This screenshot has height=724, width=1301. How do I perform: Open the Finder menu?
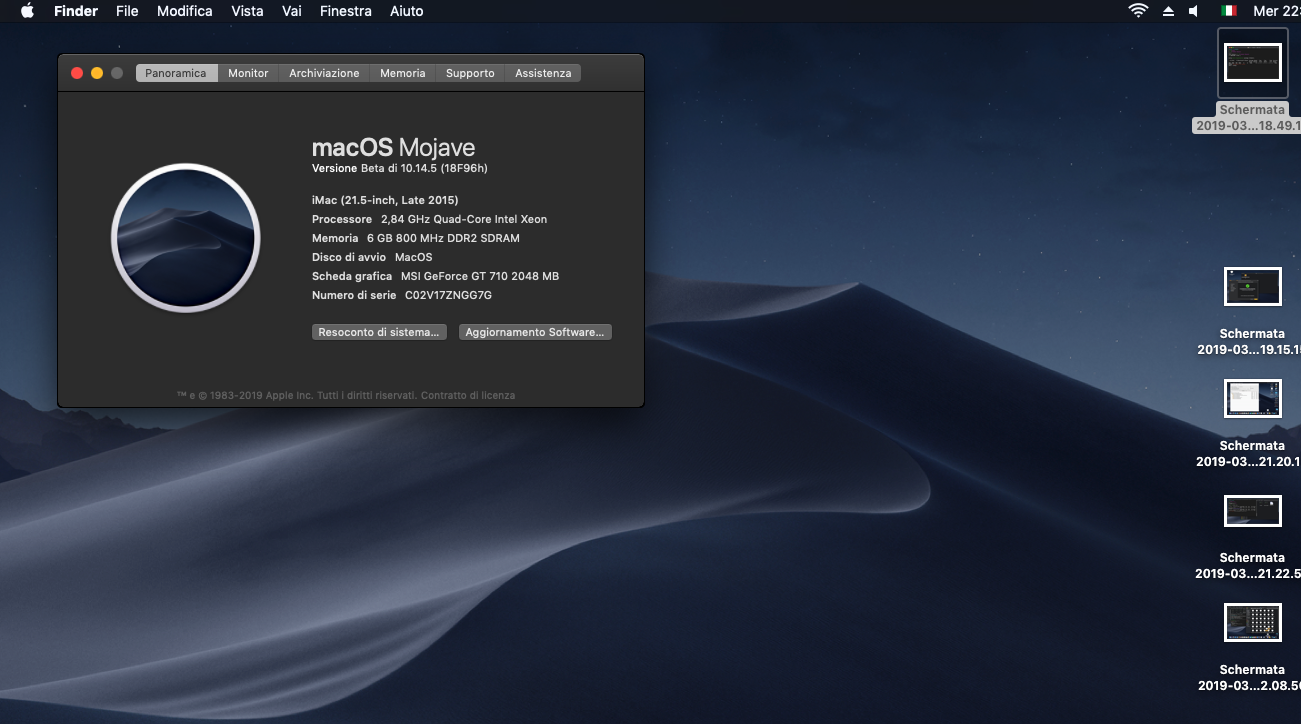(x=75, y=11)
